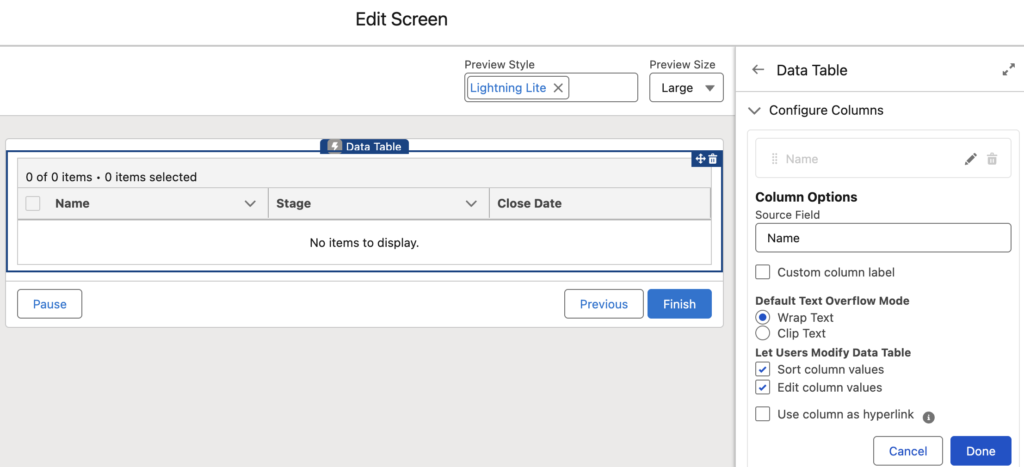Delete the Name column with the trash icon
Screen dimensions: 1024x467
pos(992,159)
